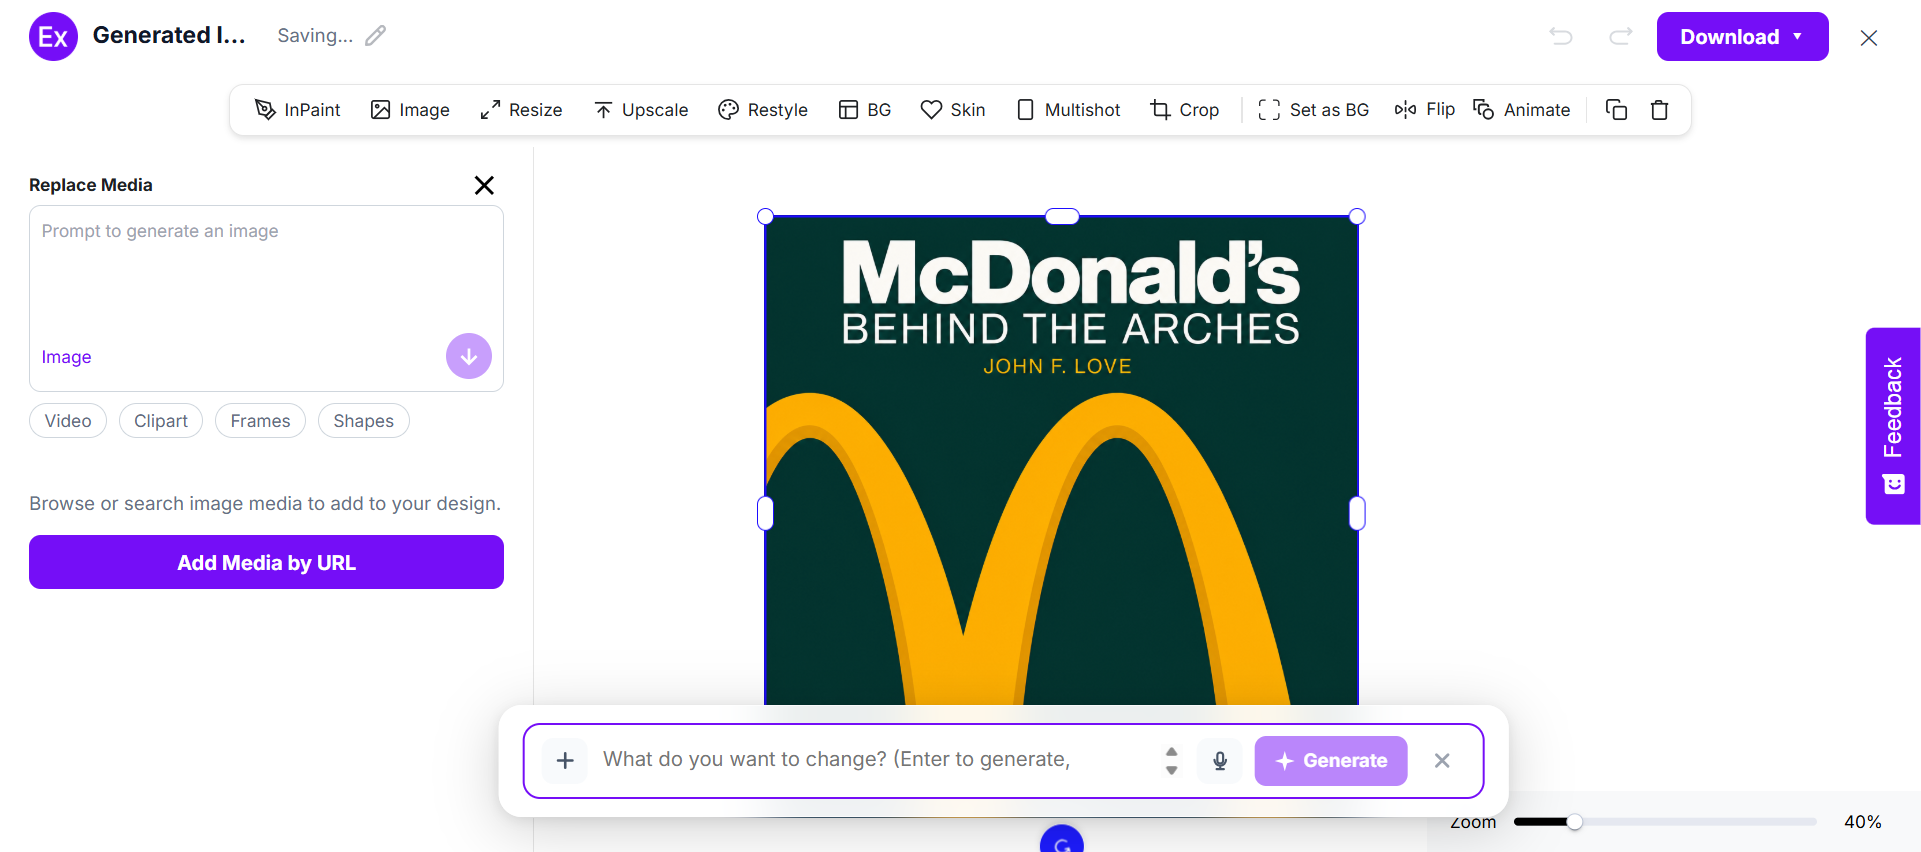
Task: Click the left-middle image resize handle
Action: coord(766,513)
